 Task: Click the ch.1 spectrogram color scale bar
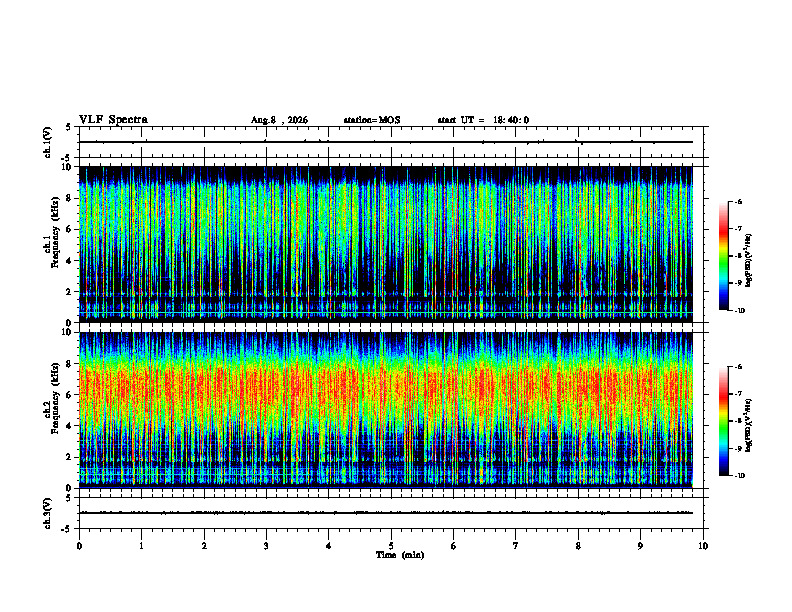pyautogui.click(x=724, y=256)
